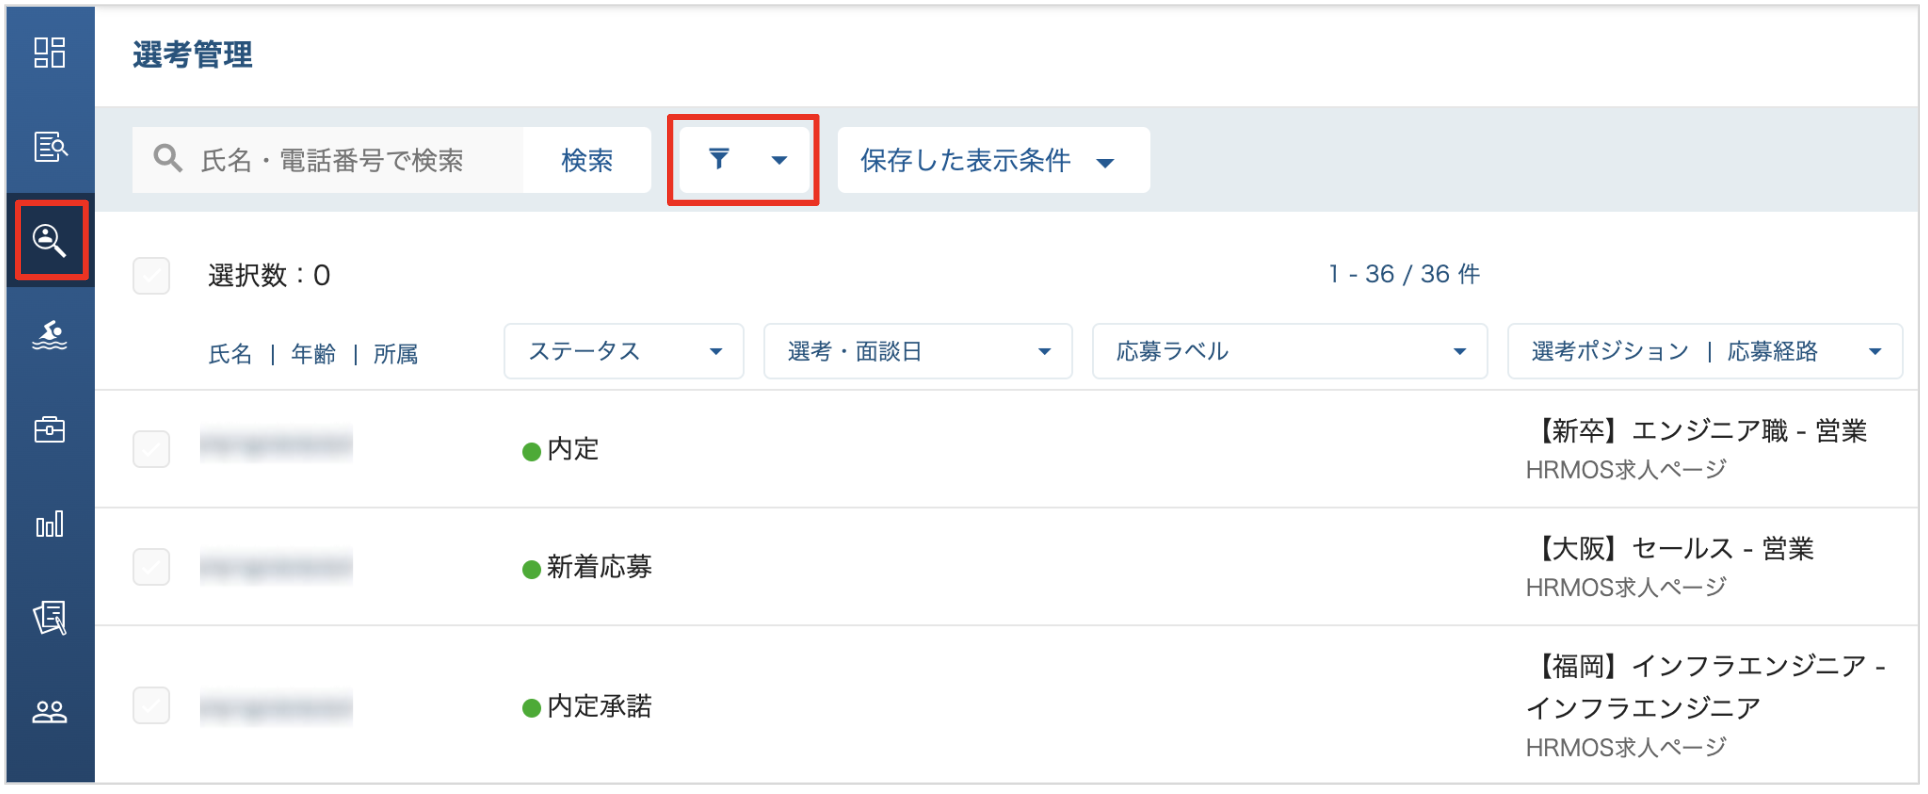Image resolution: width=1928 pixels, height=794 pixels.
Task: Open the 保存した表示条件 menu
Action: click(x=993, y=160)
